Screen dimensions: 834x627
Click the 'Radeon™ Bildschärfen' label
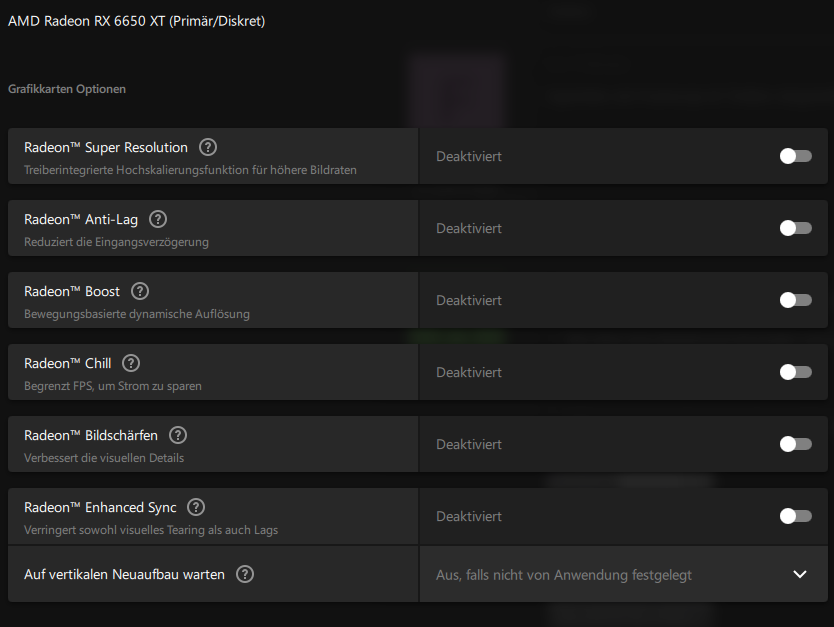[91, 436]
